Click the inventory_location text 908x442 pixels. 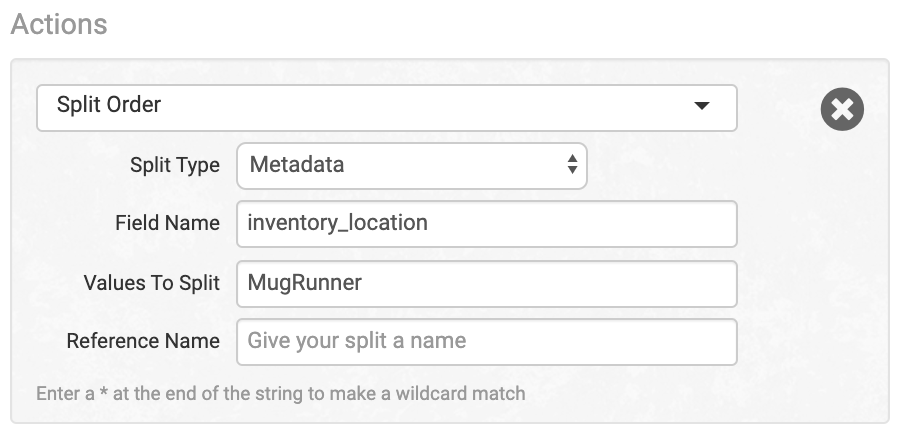coord(338,224)
